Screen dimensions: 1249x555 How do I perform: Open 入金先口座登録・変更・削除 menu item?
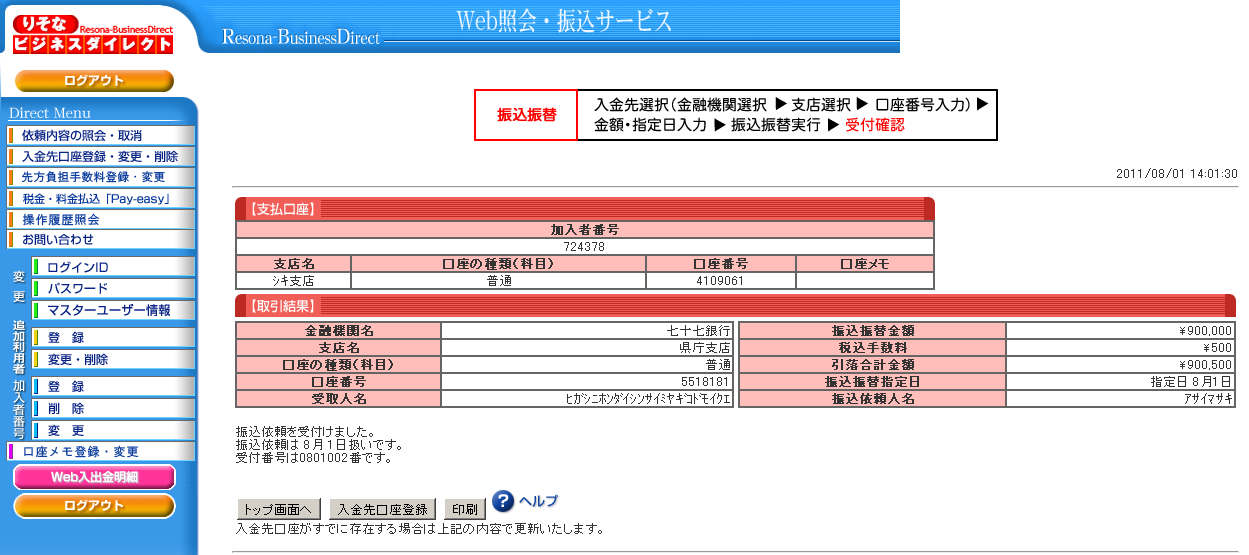coord(101,156)
